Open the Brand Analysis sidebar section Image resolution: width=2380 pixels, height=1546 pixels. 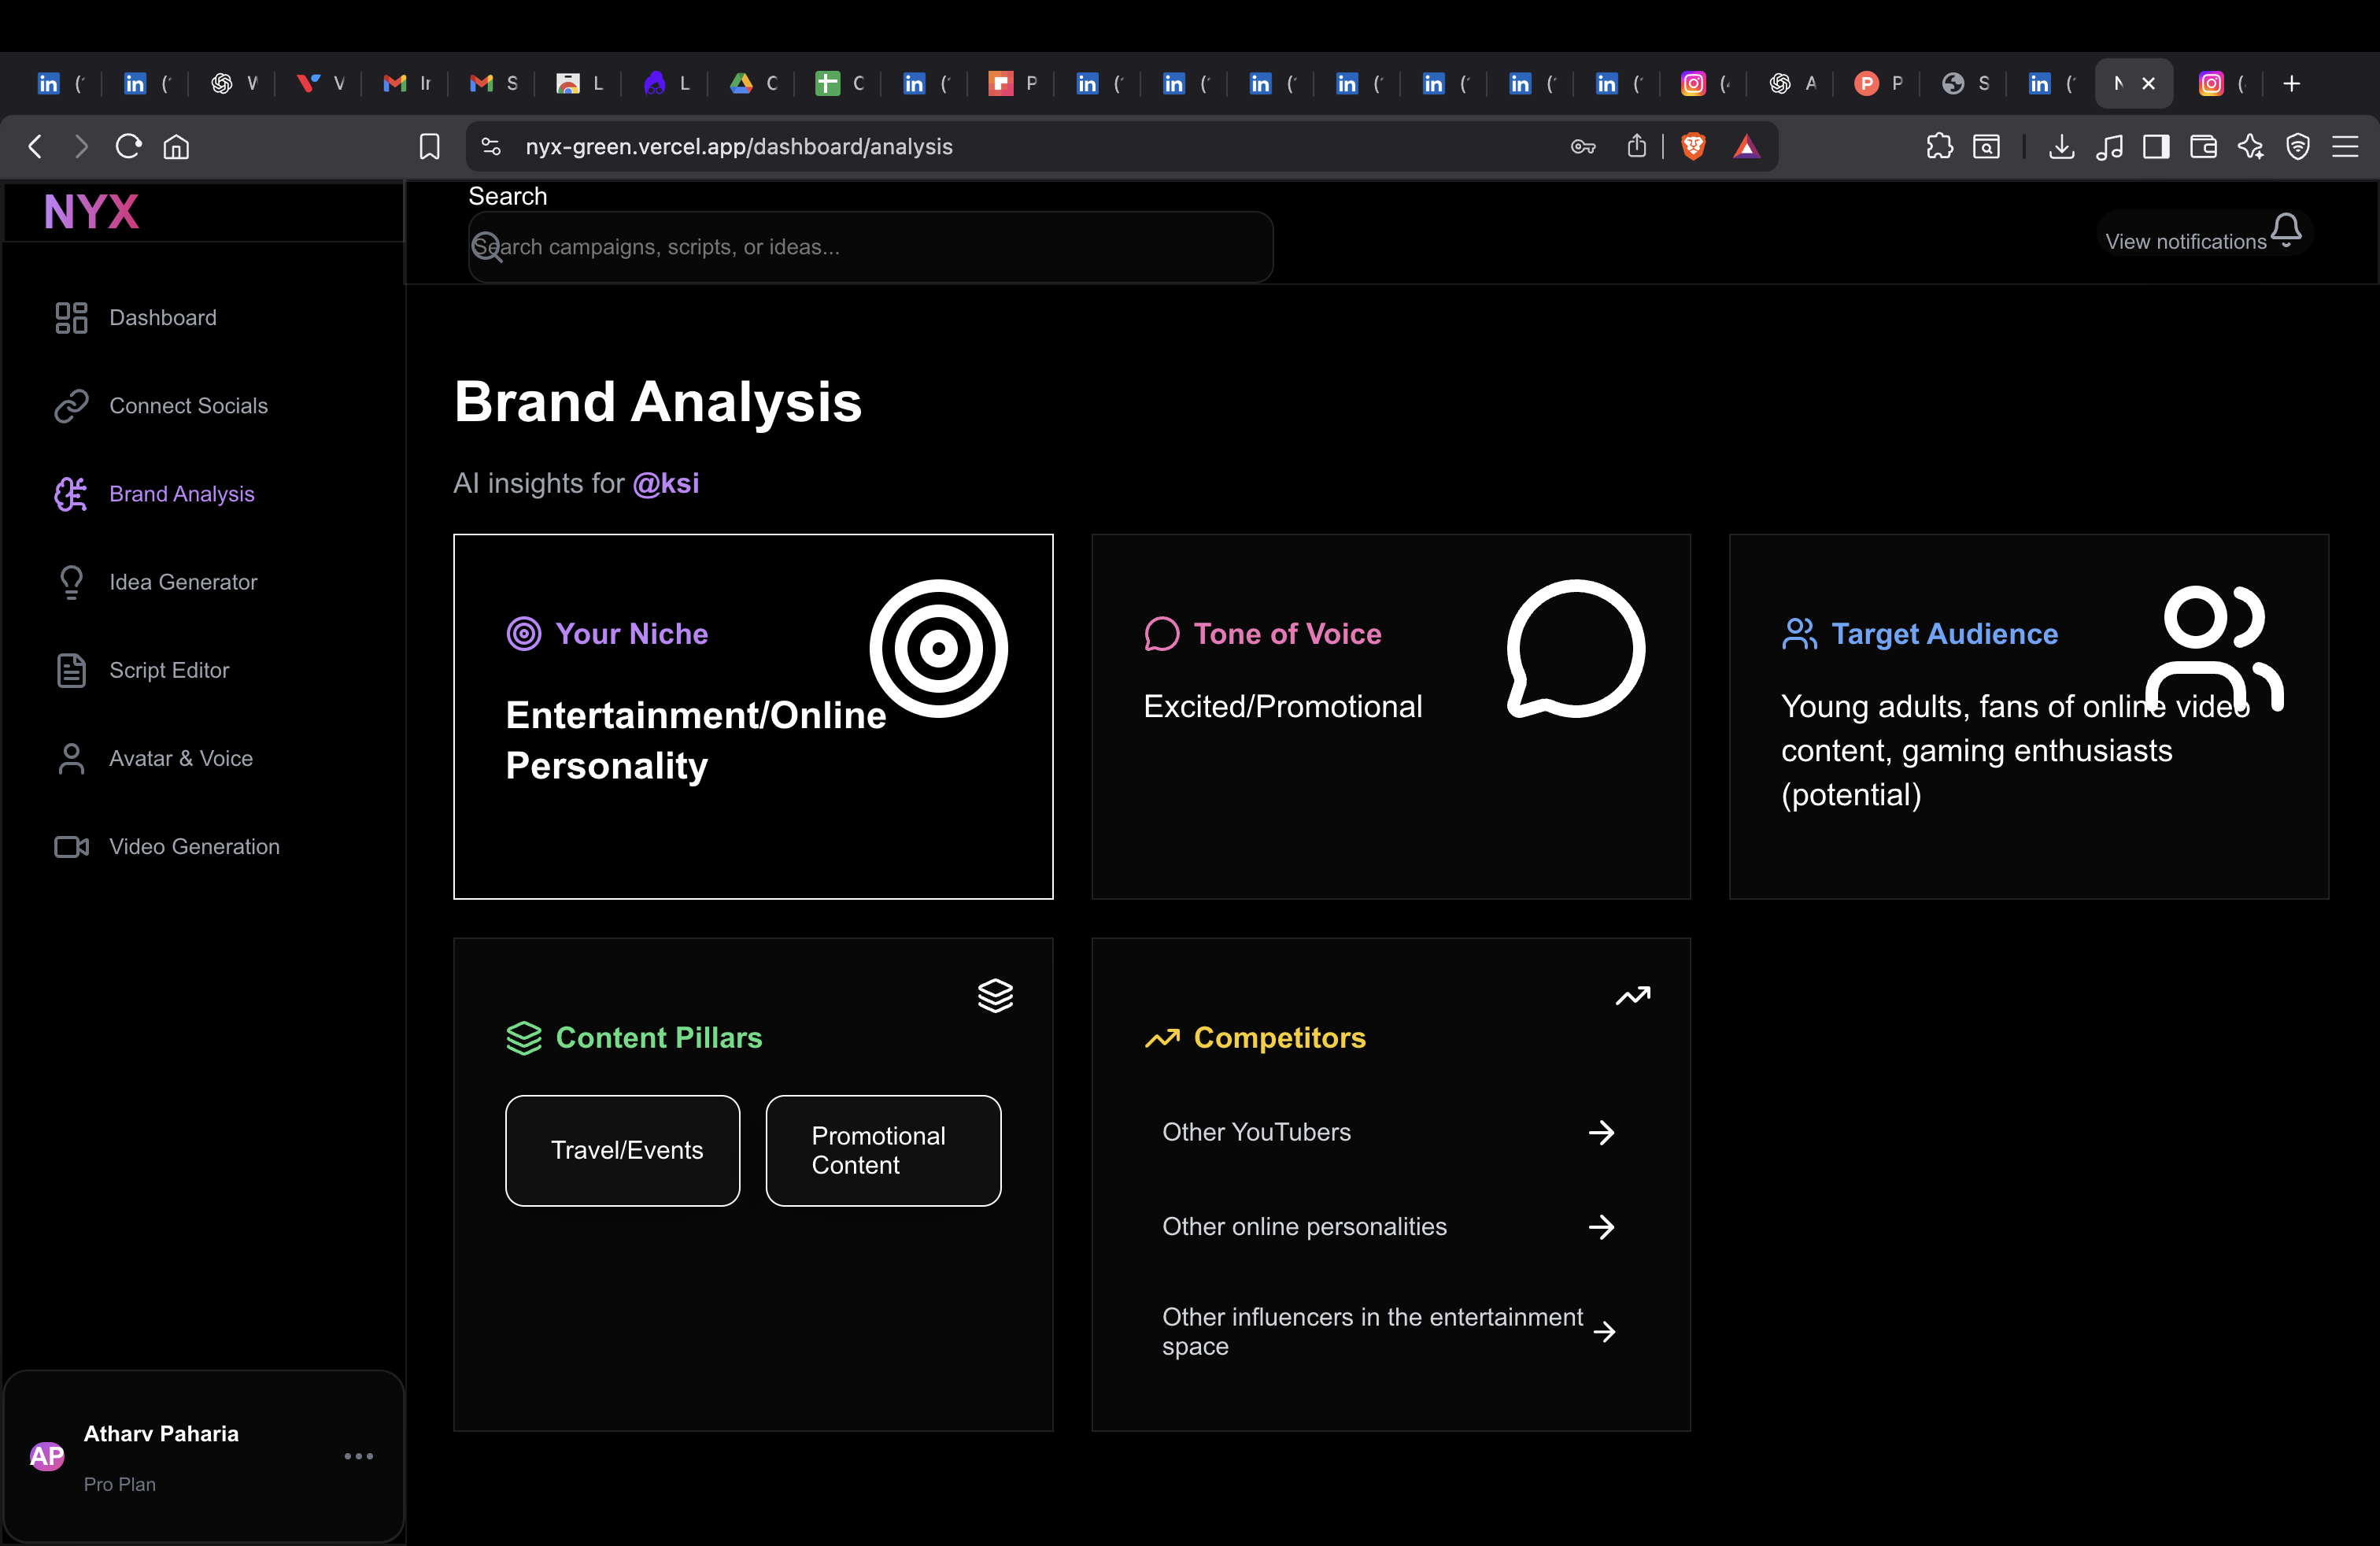(181, 494)
